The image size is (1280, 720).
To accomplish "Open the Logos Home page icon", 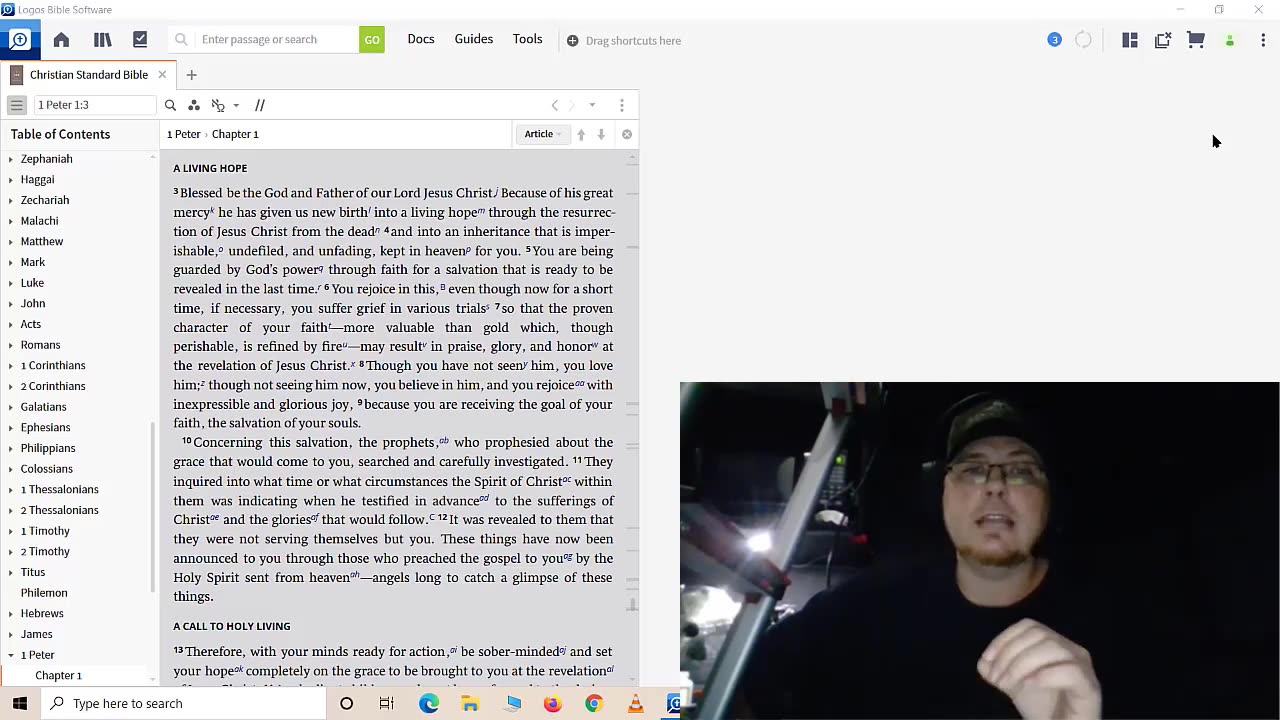I will (x=61, y=40).
